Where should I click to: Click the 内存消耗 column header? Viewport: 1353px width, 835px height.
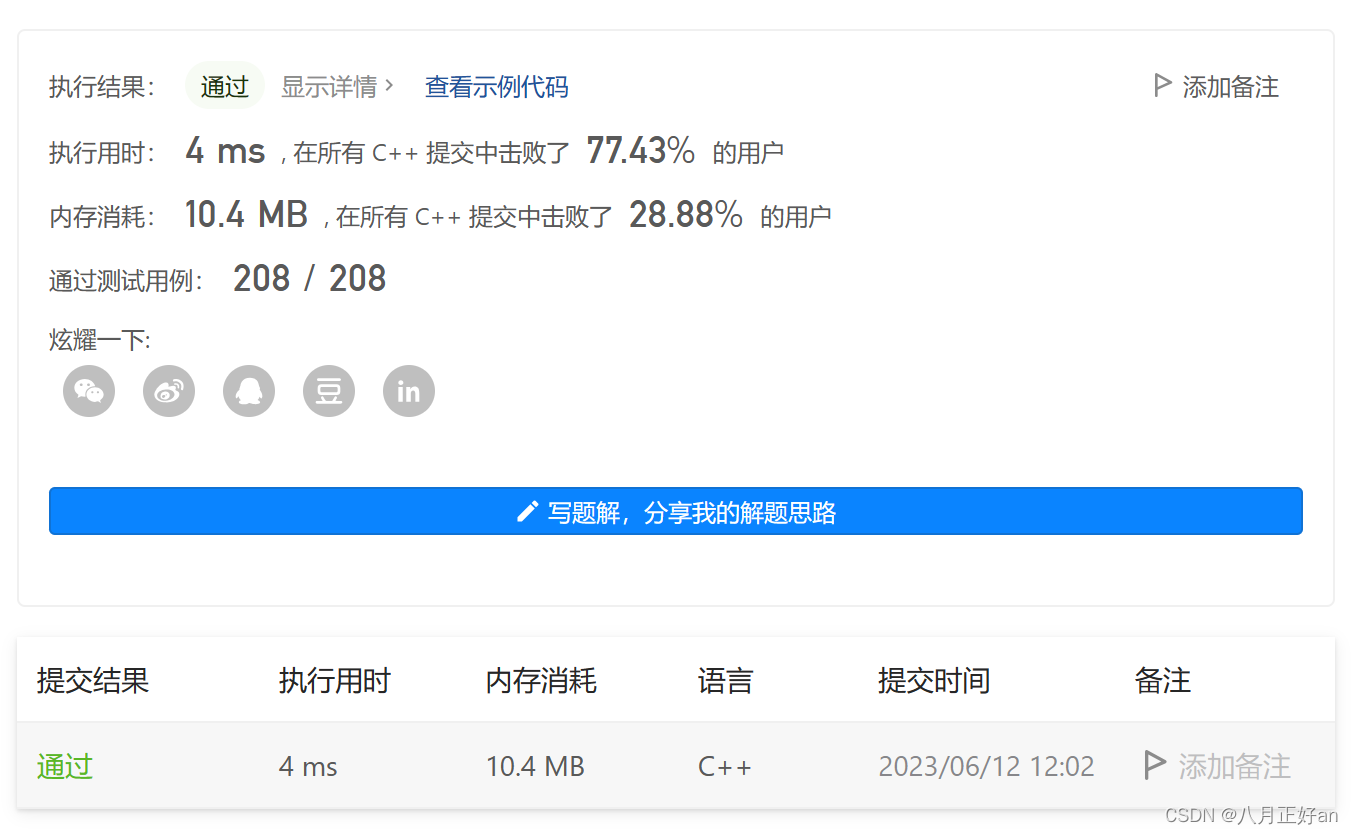click(541, 681)
